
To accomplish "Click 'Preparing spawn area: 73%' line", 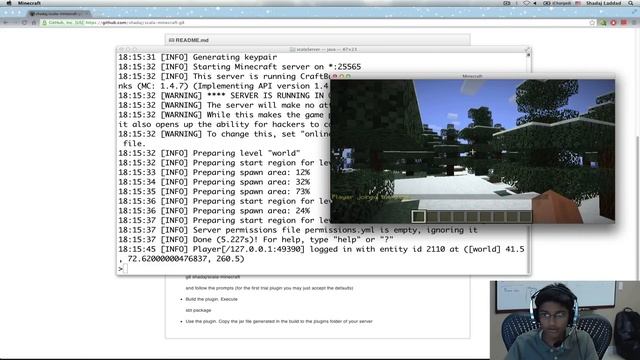I will click(214, 191).
